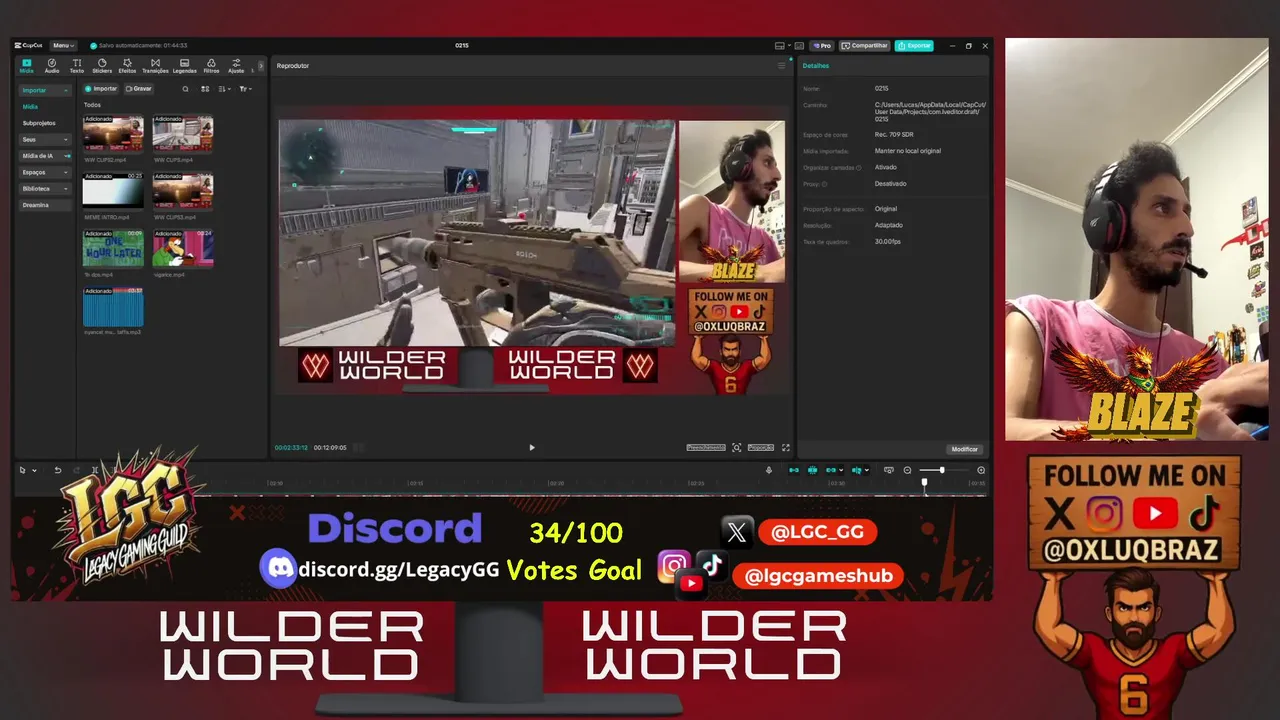Open the Transições tab

[155, 66]
